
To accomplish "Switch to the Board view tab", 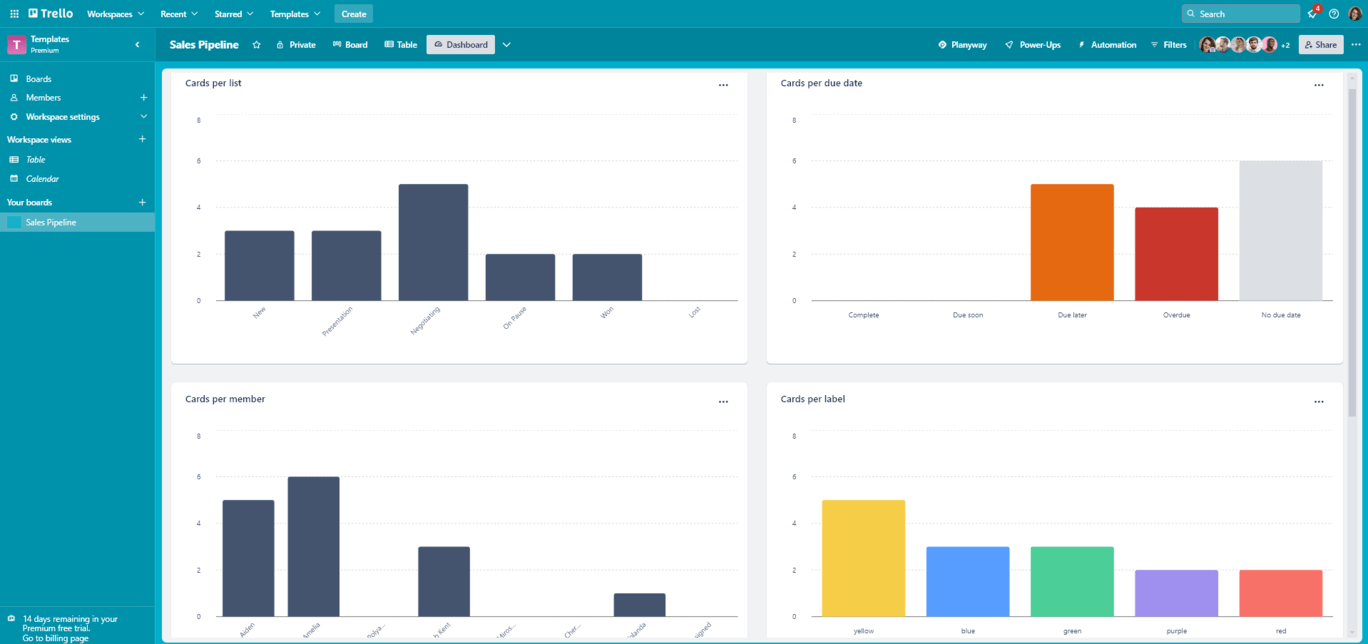I will 350,45.
